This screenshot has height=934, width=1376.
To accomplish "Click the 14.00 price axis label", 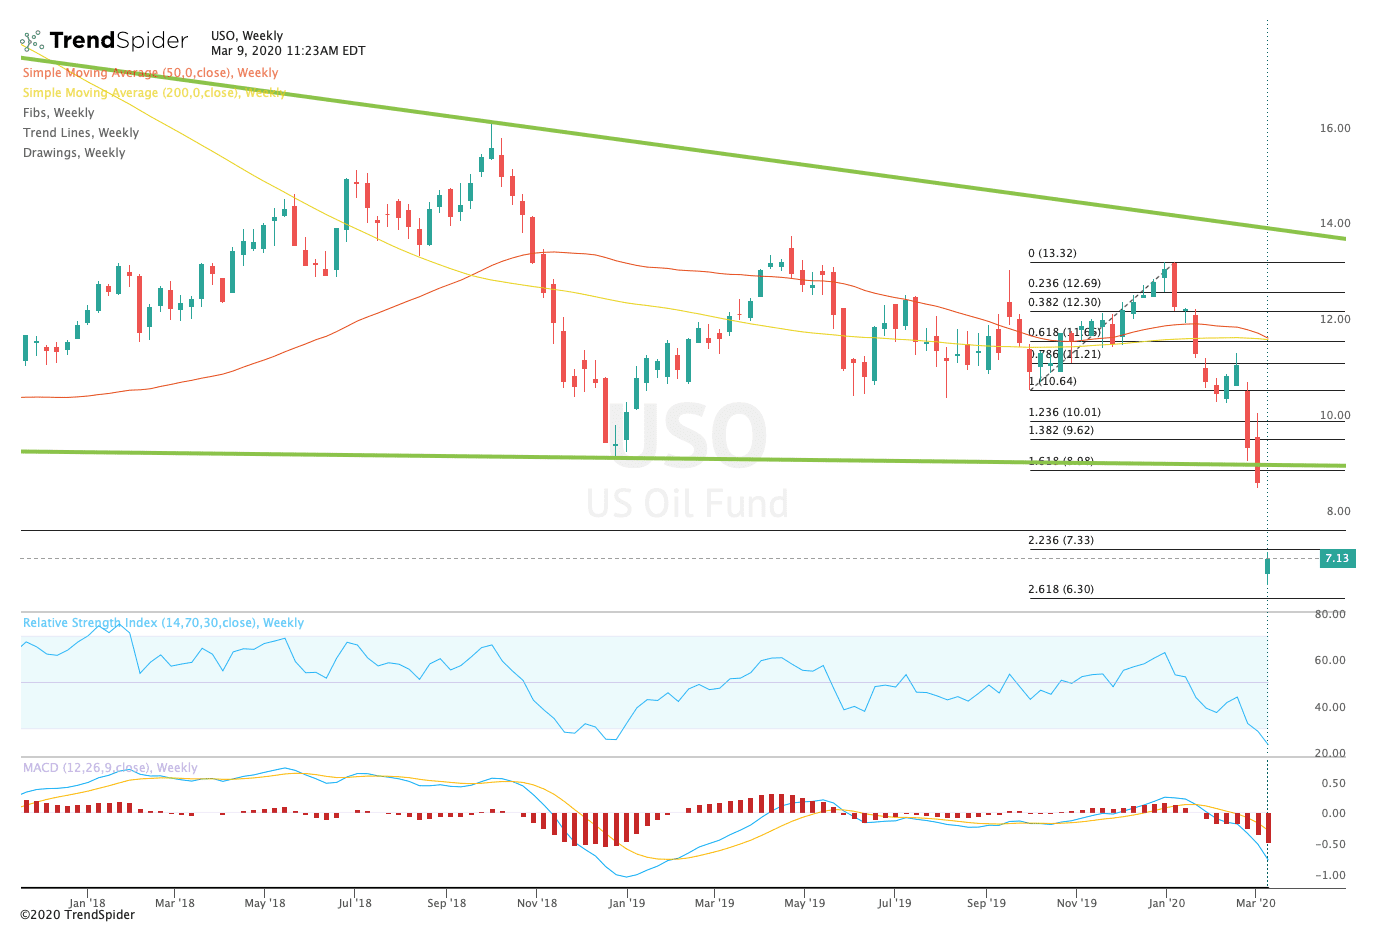I will pyautogui.click(x=1335, y=223).
